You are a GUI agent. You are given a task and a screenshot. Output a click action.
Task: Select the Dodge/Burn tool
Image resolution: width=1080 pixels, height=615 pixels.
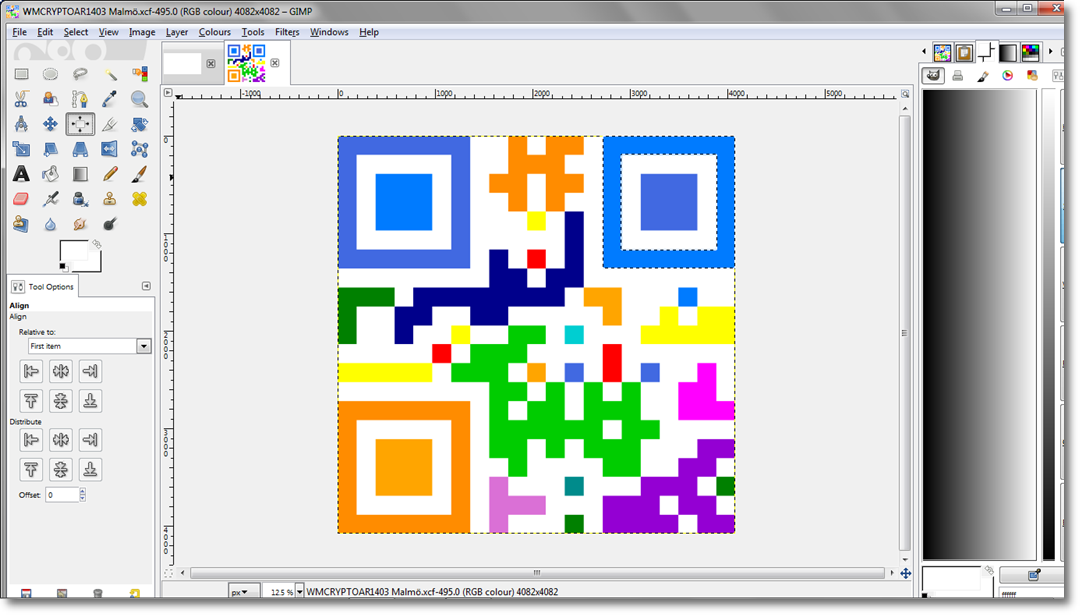(x=110, y=224)
